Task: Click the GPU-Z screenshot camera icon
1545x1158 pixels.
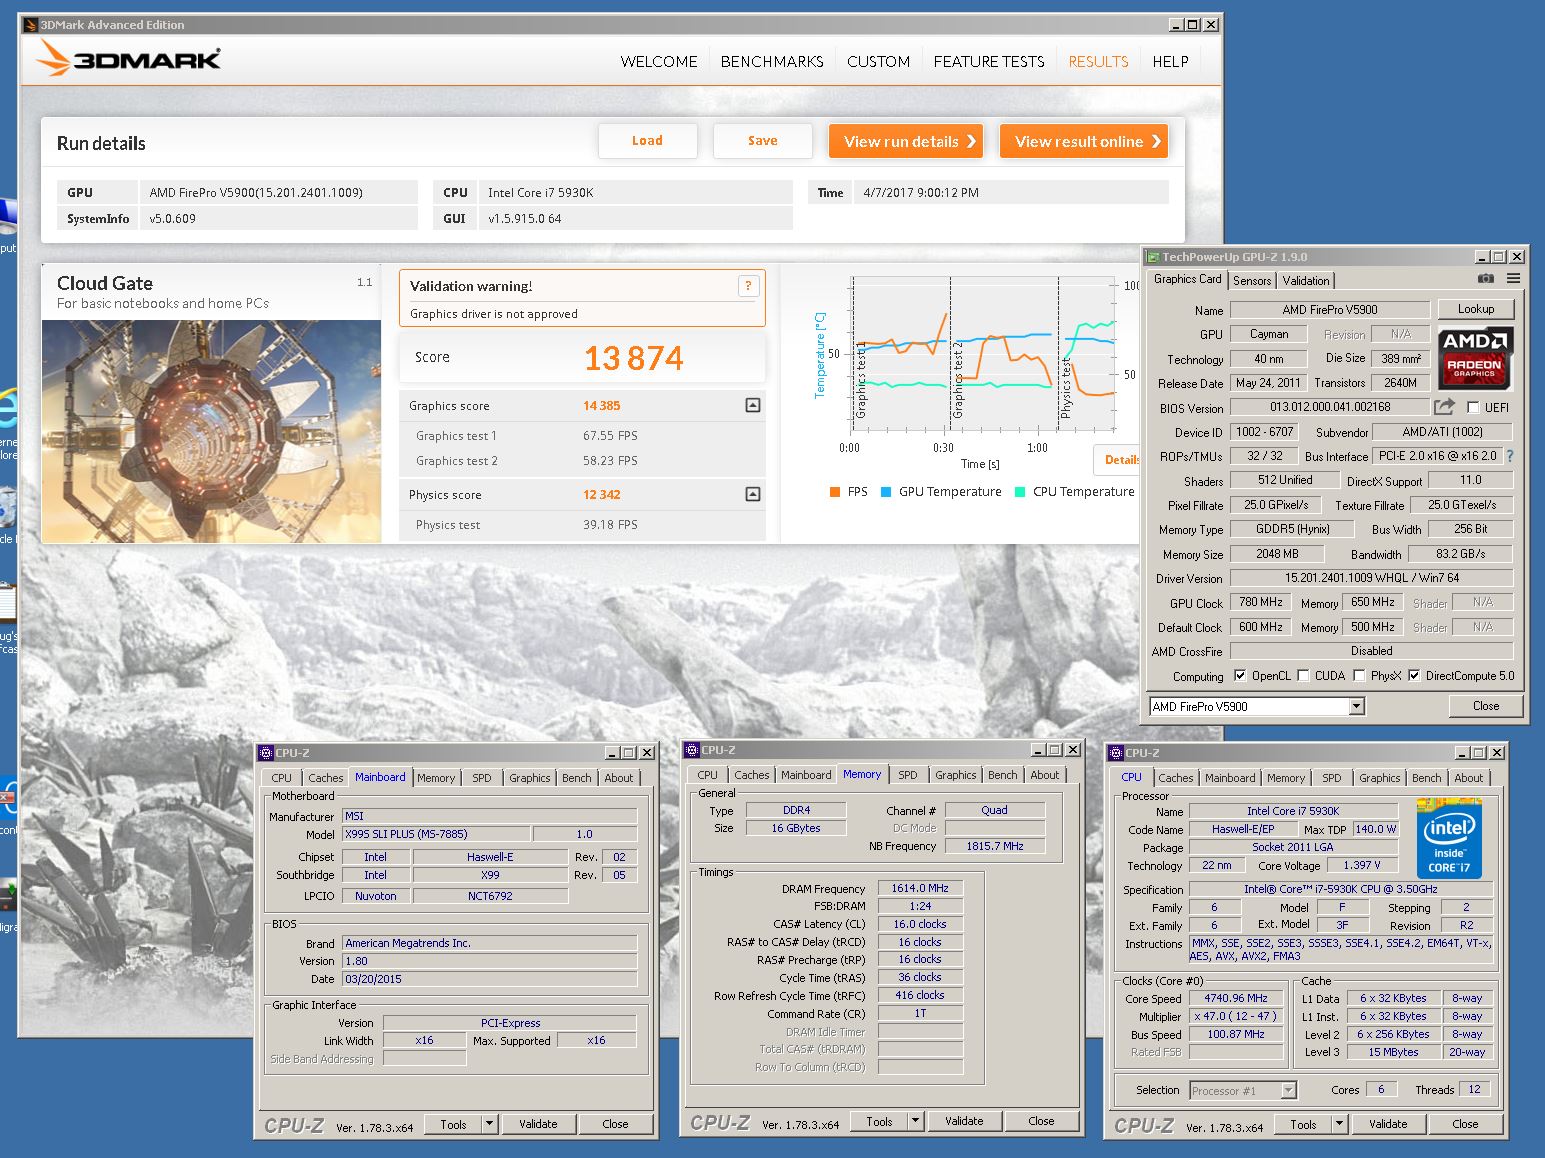Action: pos(1486,279)
